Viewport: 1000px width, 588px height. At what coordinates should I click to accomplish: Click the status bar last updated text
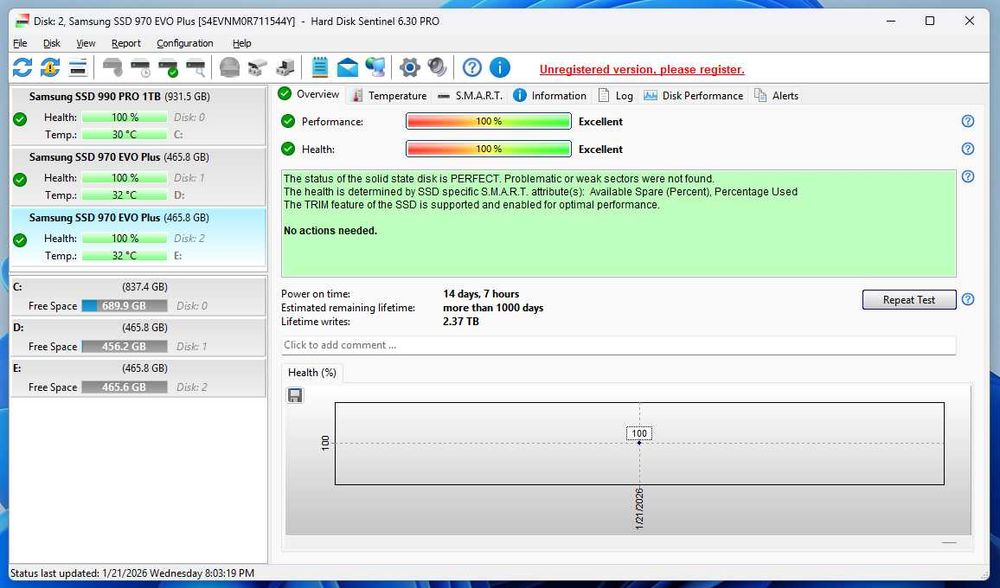click(x=132, y=573)
